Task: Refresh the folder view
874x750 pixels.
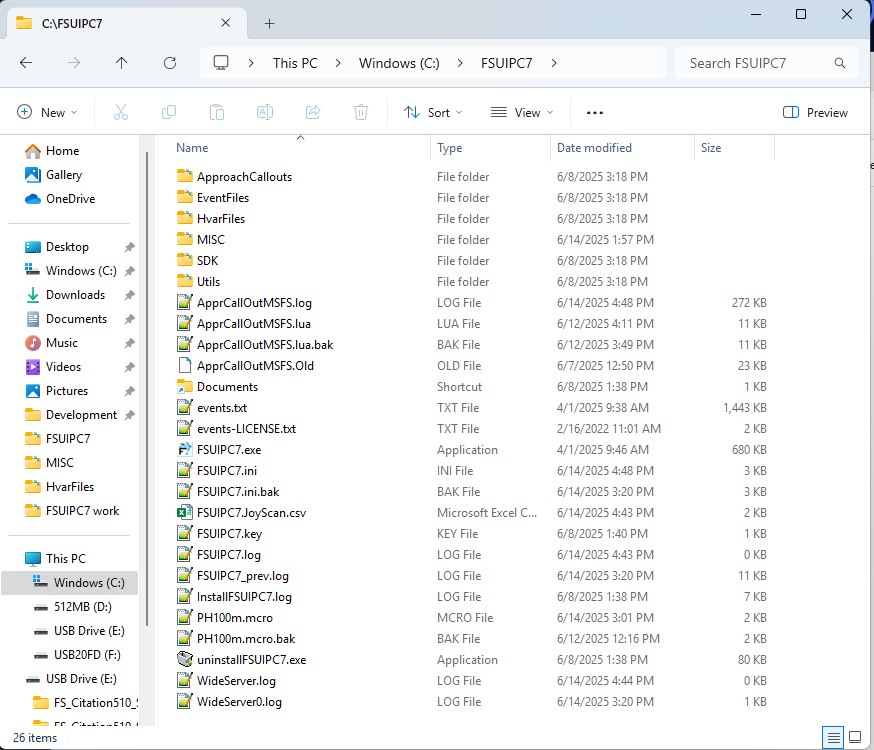Action: pos(170,63)
